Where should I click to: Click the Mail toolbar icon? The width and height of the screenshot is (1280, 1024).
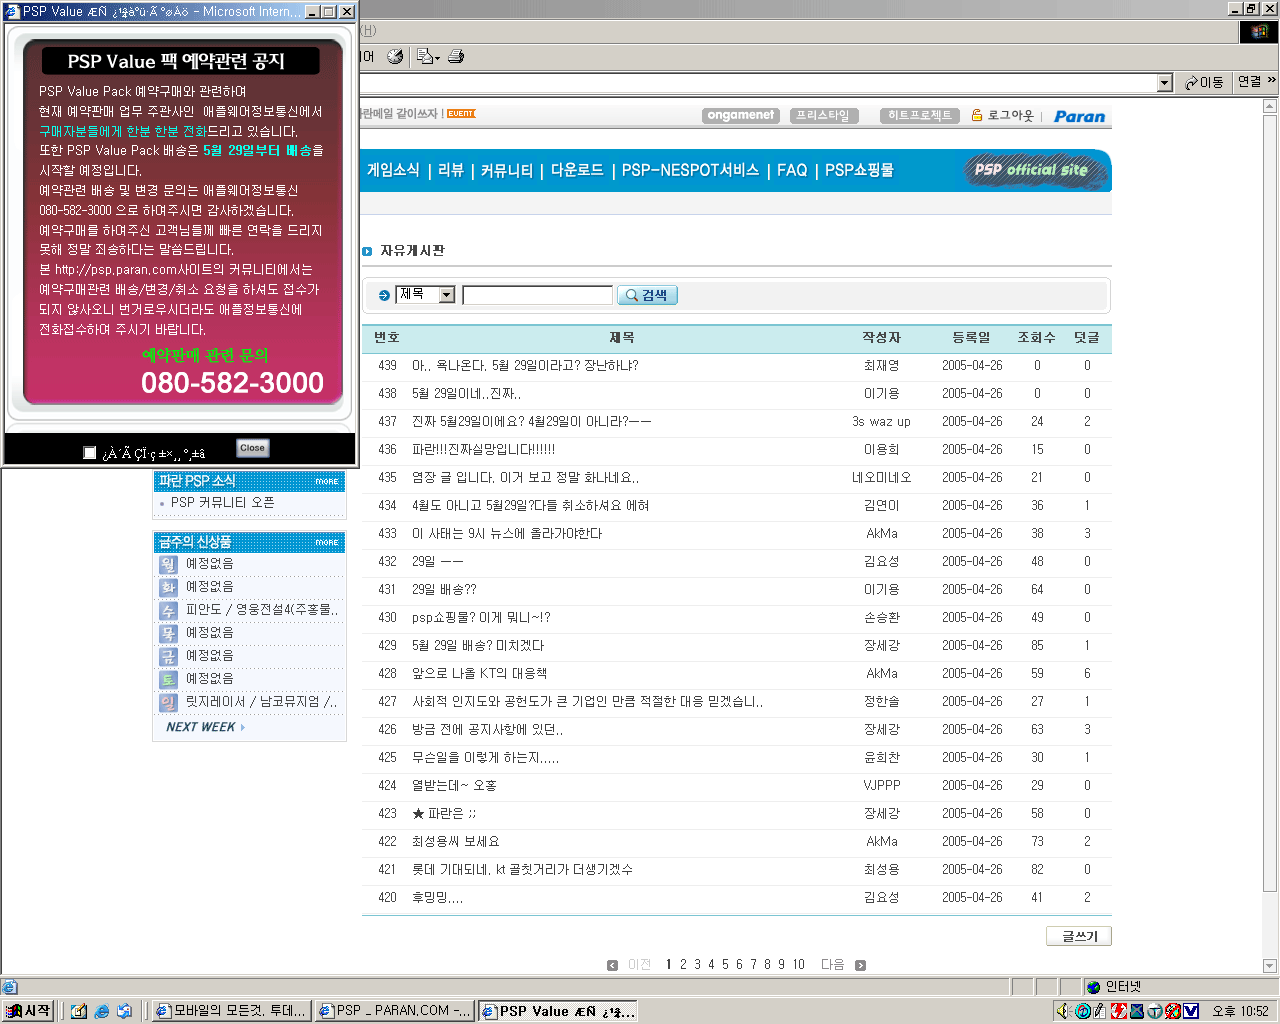[426, 57]
